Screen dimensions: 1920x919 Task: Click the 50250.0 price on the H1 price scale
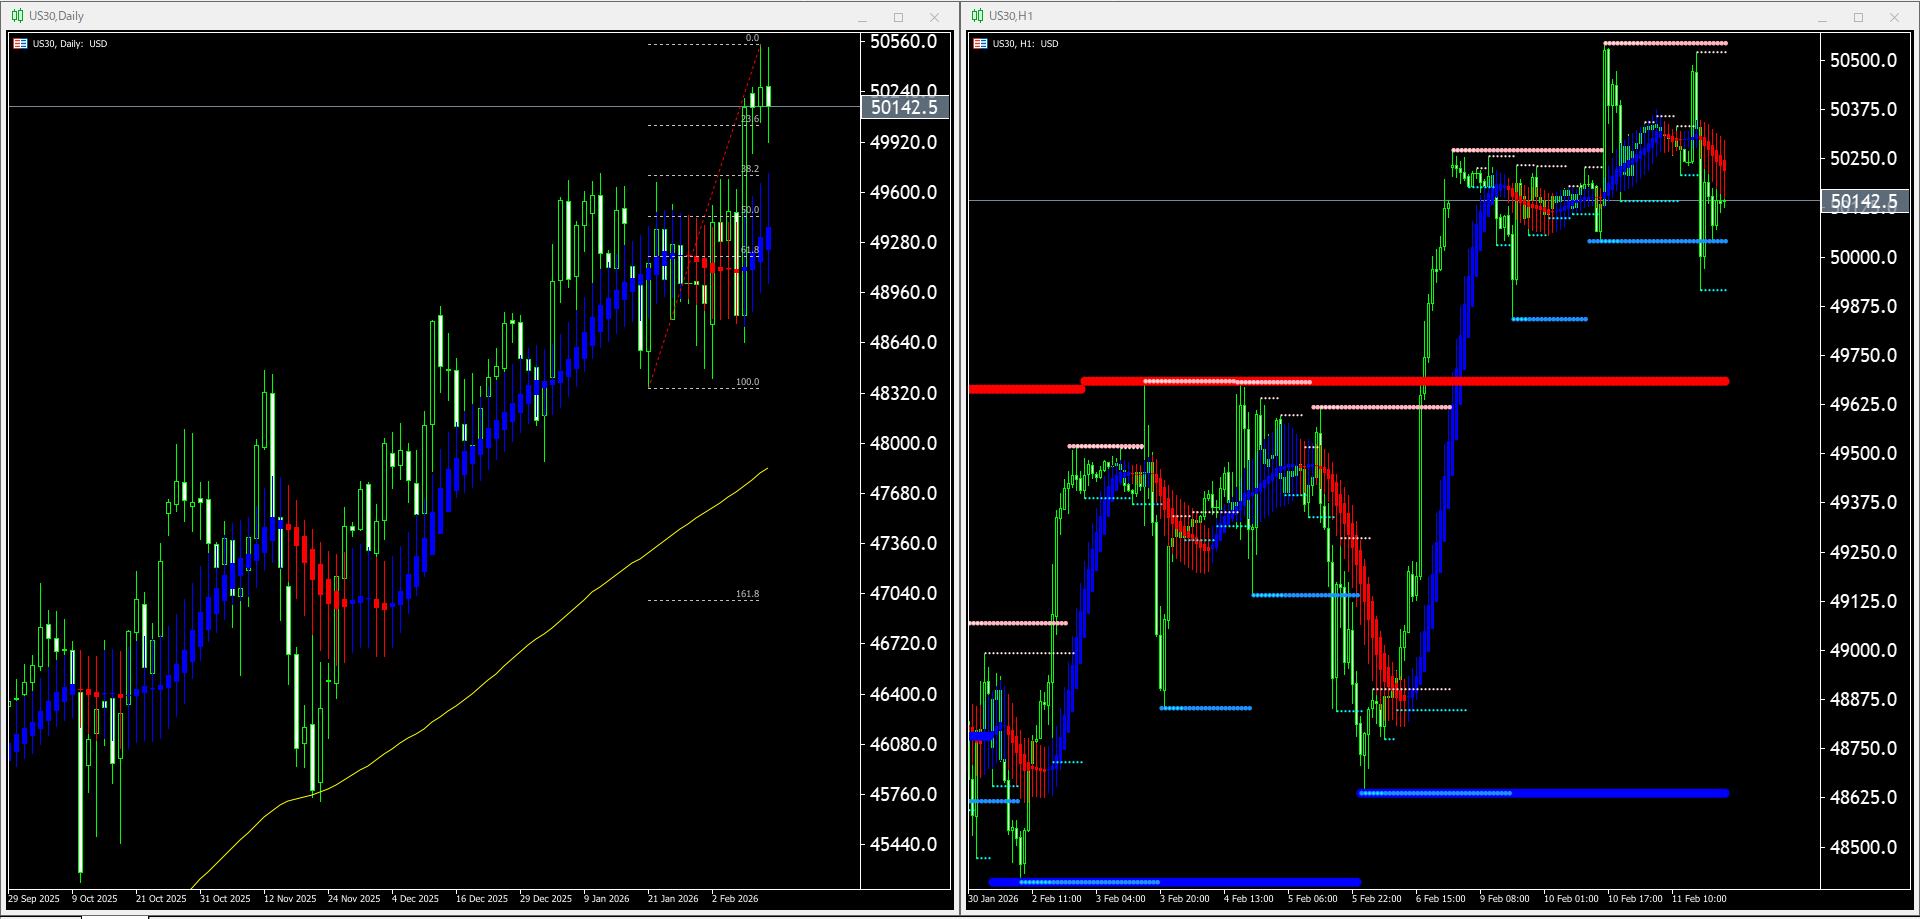1863,158
